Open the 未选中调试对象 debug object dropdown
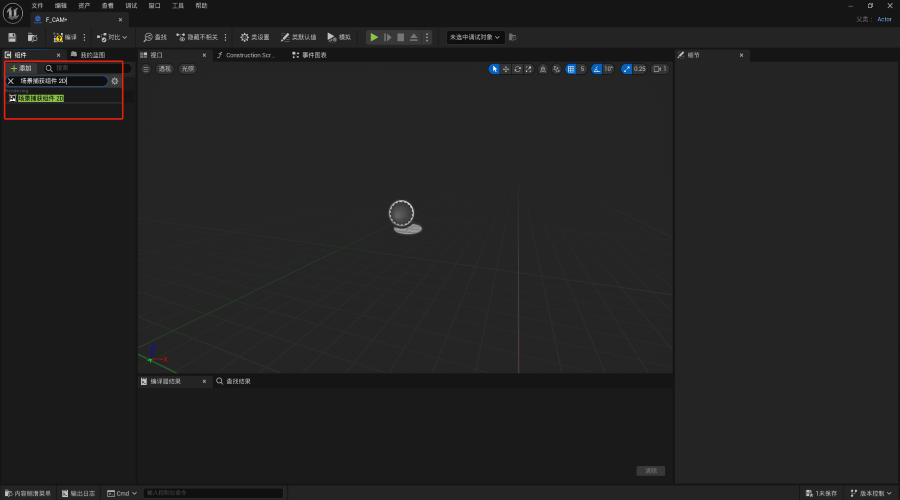The image size is (900, 500). pos(474,37)
